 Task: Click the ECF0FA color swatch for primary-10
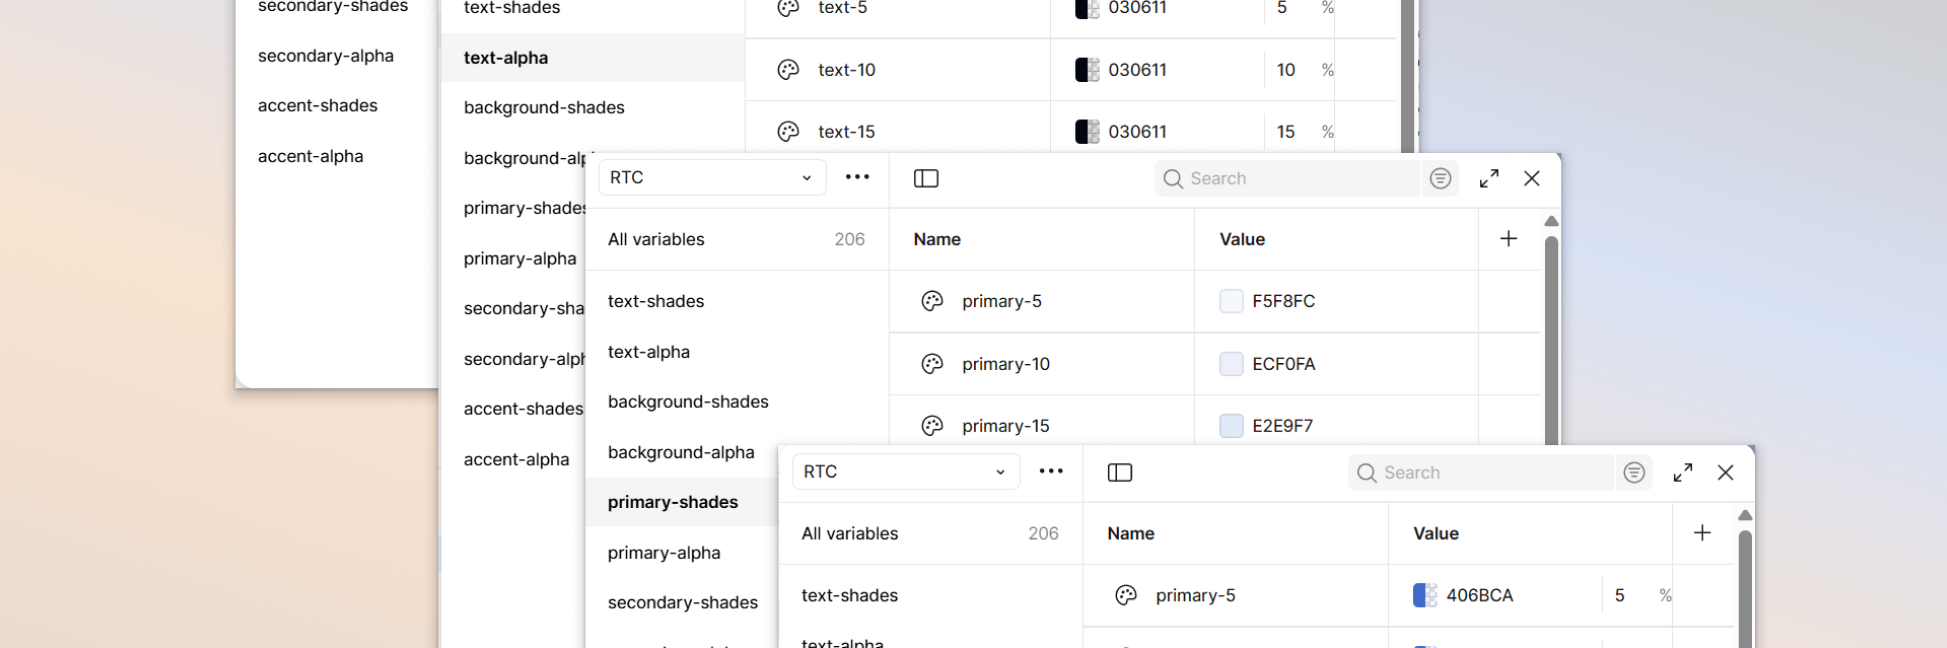[1231, 364]
